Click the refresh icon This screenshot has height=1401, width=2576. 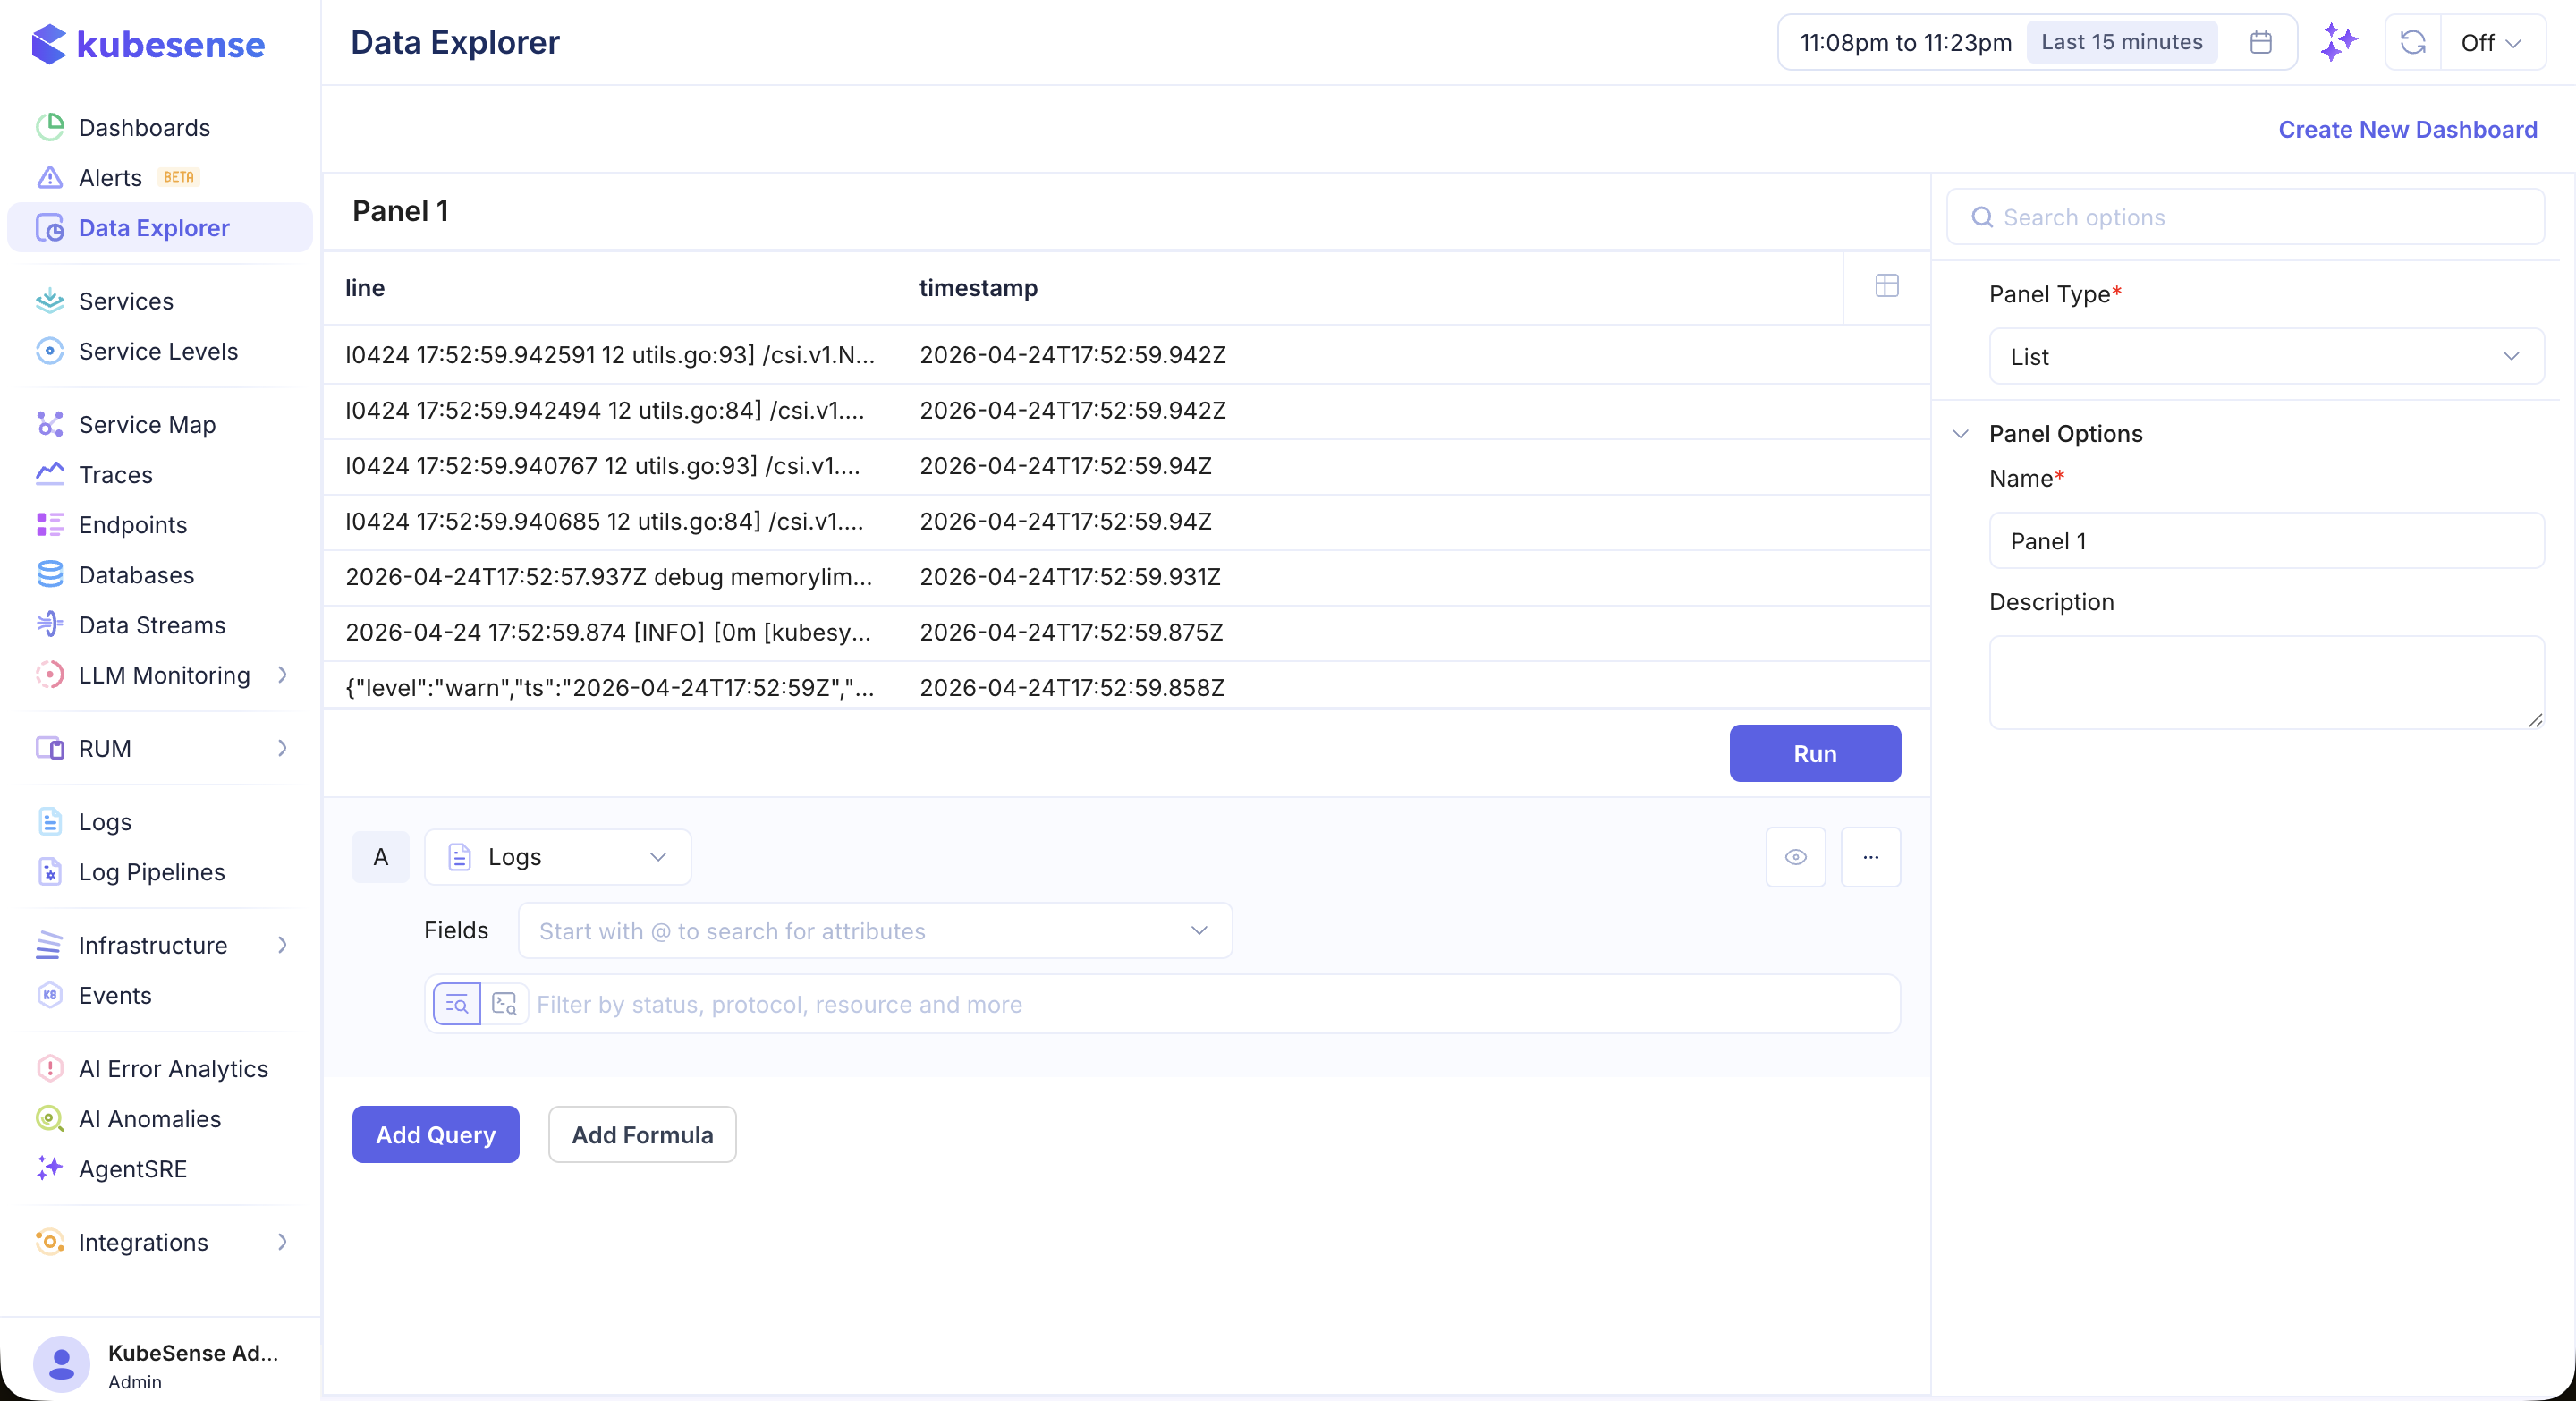[2413, 42]
